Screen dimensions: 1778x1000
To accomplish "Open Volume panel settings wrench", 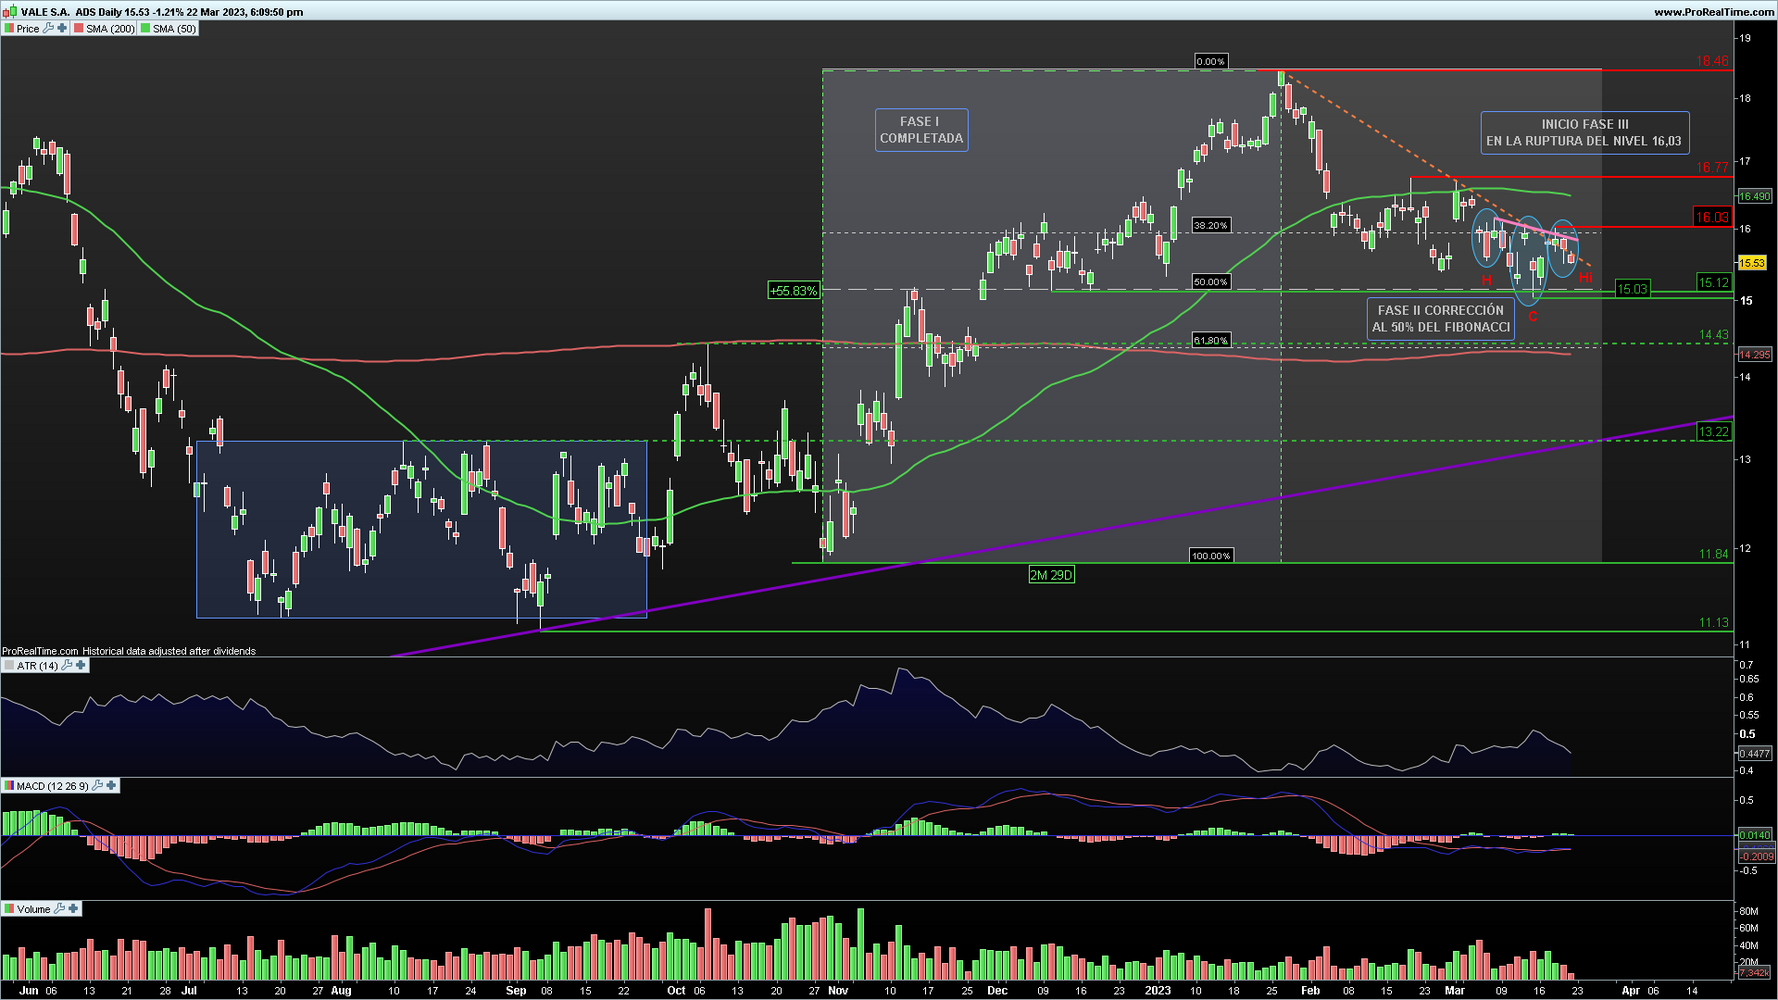I will (x=59, y=909).
